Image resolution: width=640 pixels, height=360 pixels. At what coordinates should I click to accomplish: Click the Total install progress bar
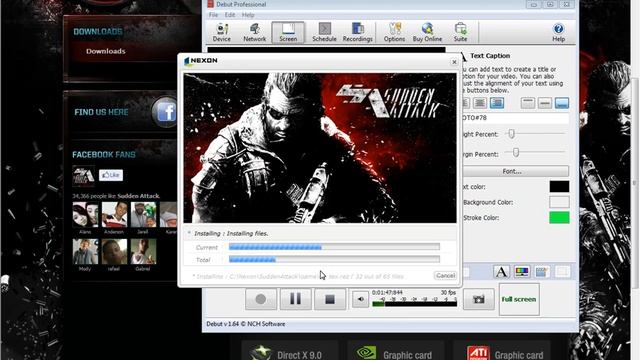pyautogui.click(x=334, y=259)
